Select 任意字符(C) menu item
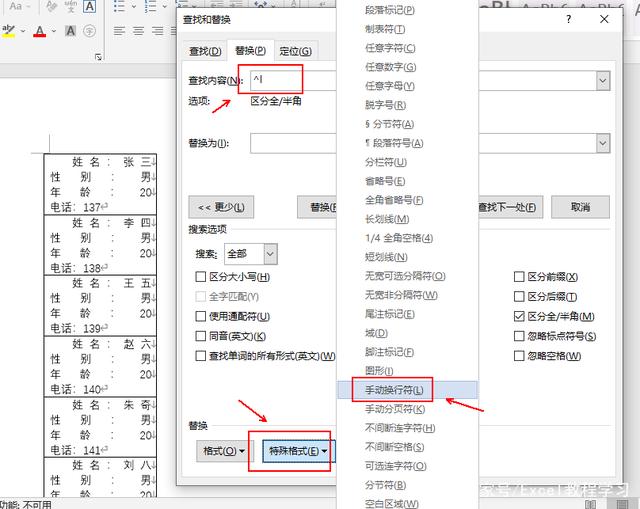This screenshot has width=640, height=509. coord(407,48)
